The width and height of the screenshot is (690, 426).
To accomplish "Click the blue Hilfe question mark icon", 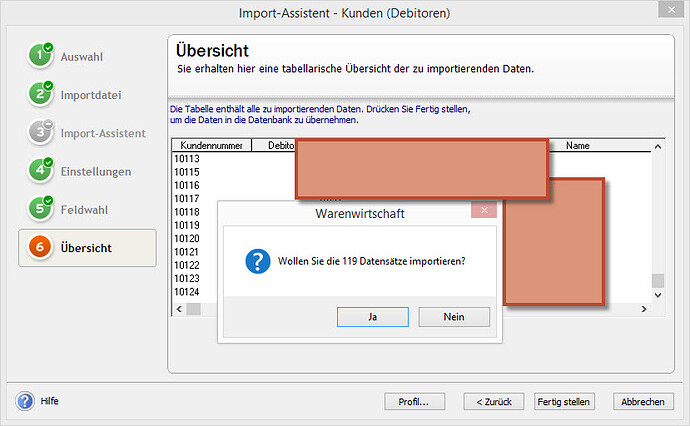I will coord(25,401).
